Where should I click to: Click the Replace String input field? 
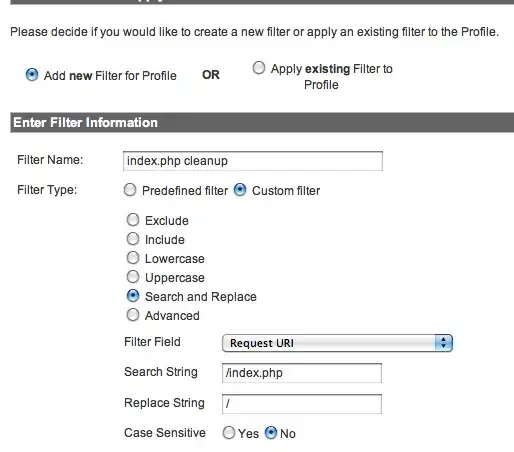302,404
